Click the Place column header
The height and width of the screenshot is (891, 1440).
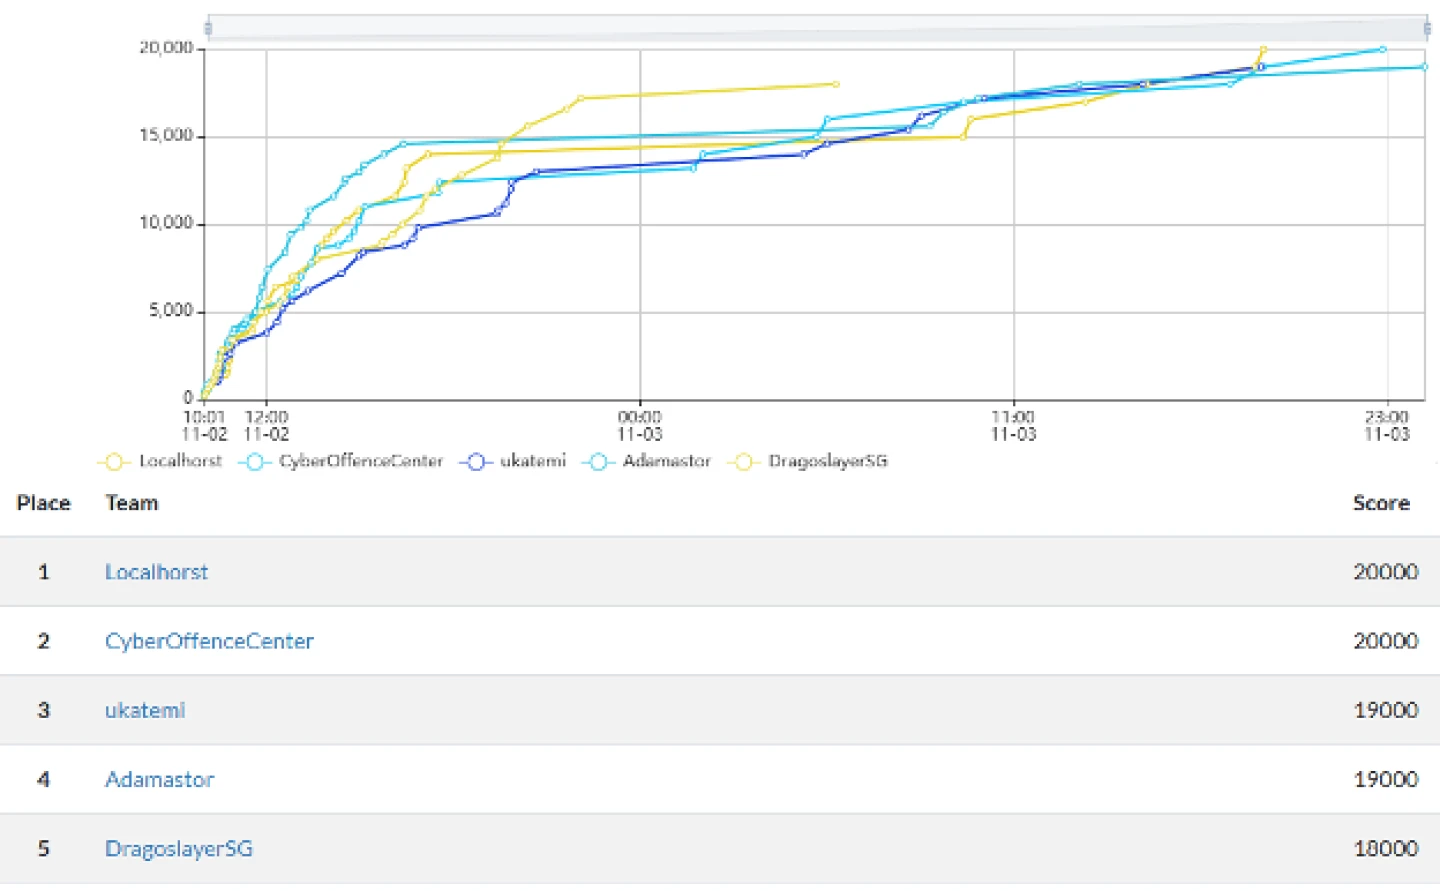point(43,503)
